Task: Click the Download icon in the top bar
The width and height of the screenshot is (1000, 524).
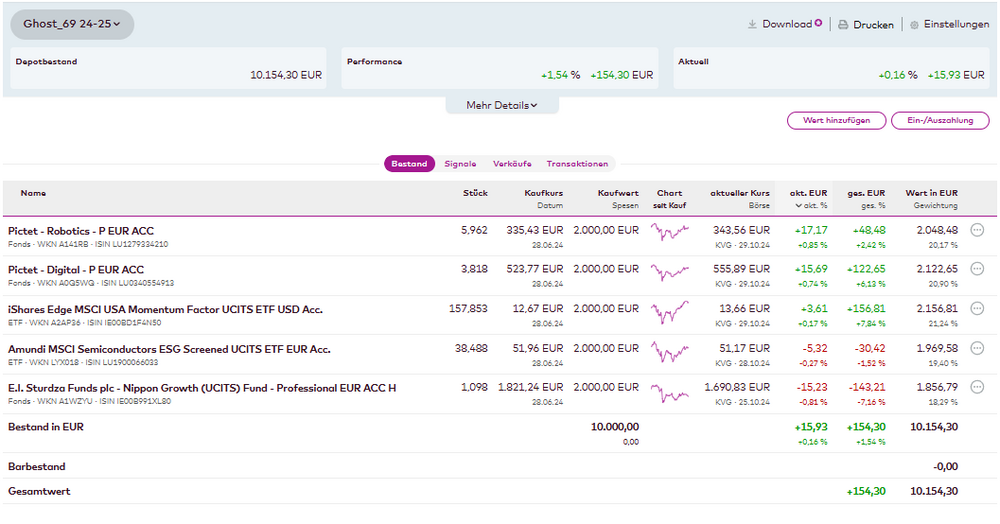Action: [x=752, y=24]
